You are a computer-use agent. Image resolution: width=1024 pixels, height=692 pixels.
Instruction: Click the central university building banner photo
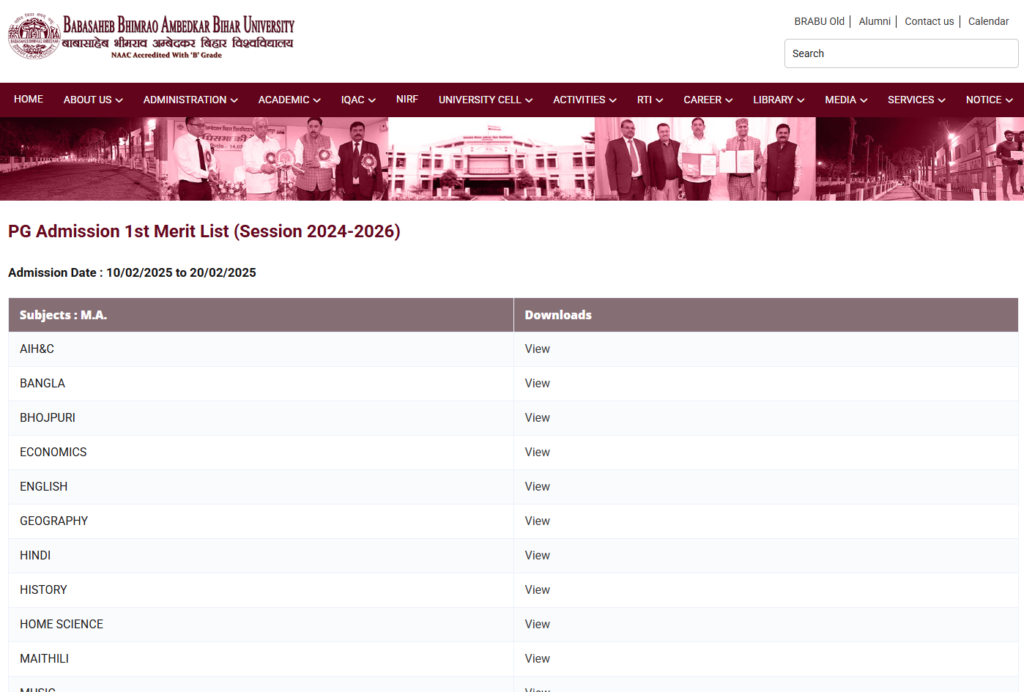491,159
